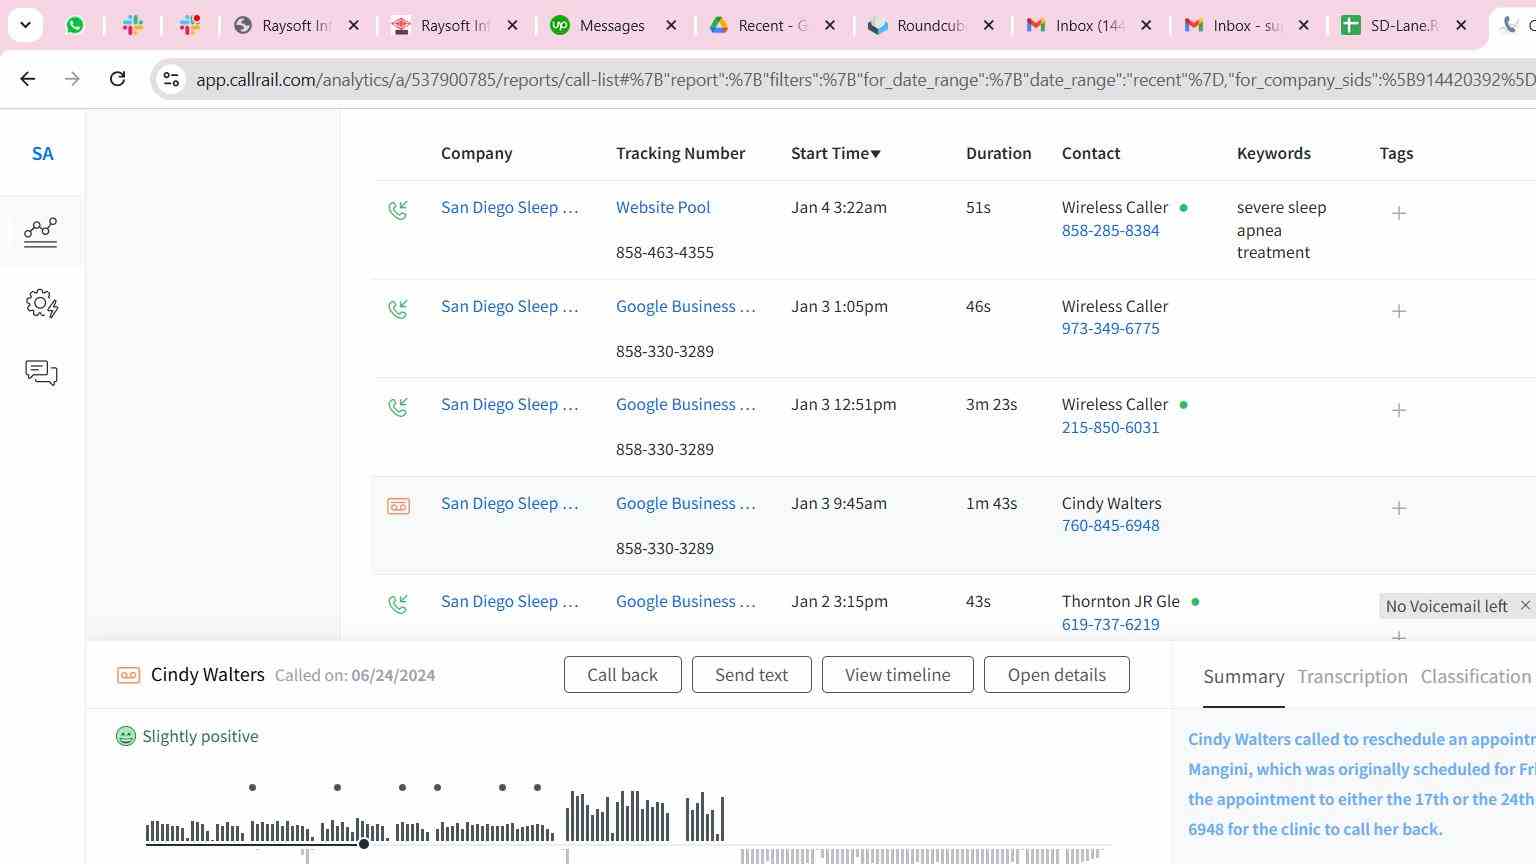Close the Messages browser tab
This screenshot has width=1536, height=864.
pos(672,25)
